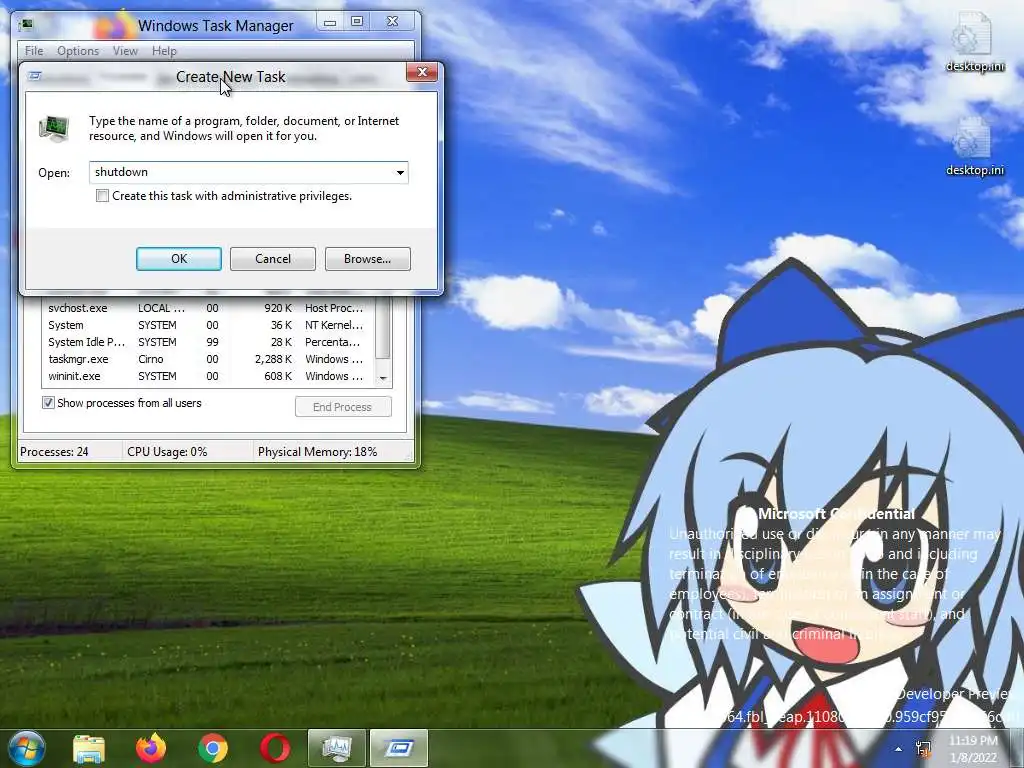
Task: Click the 'Percenta...' description cell
Action: point(332,342)
